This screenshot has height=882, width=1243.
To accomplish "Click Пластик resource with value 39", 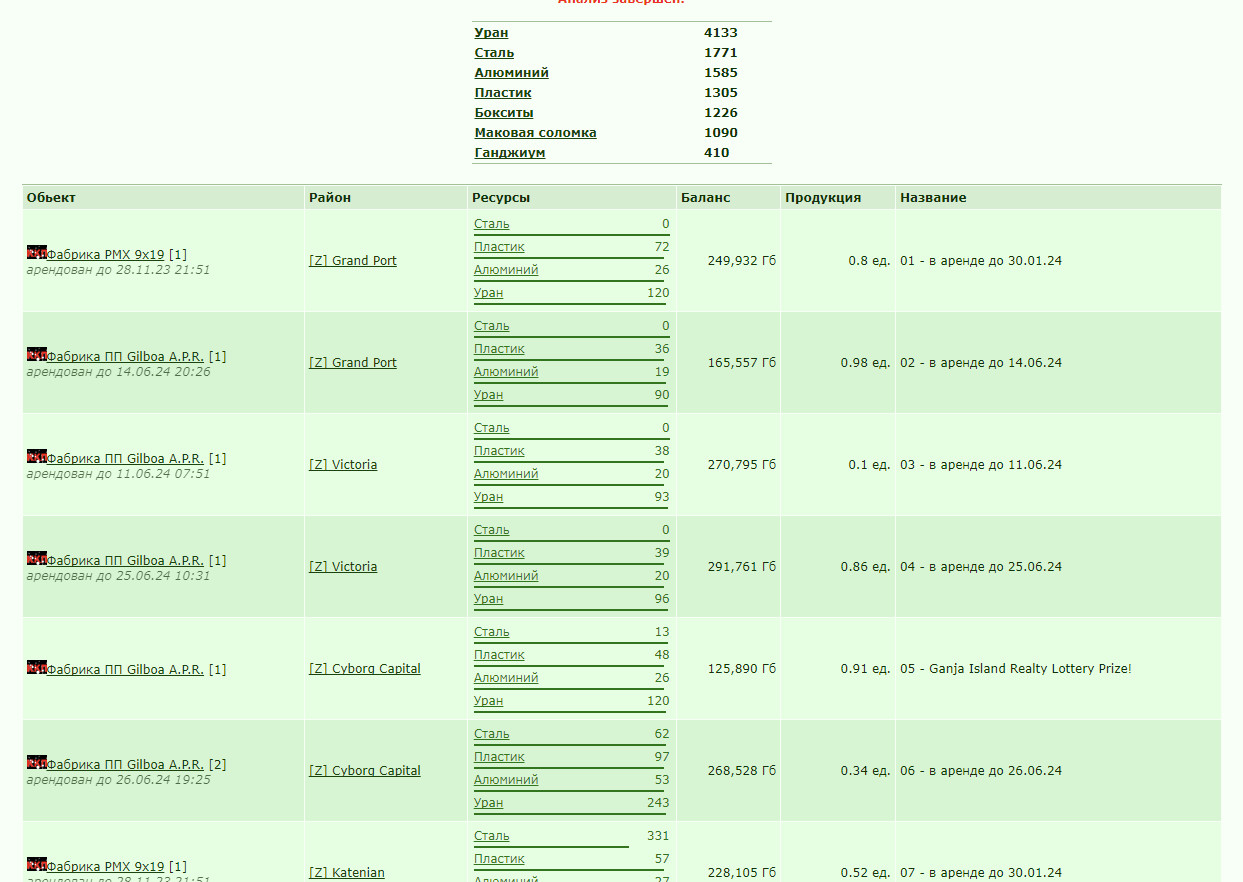I will point(499,553).
